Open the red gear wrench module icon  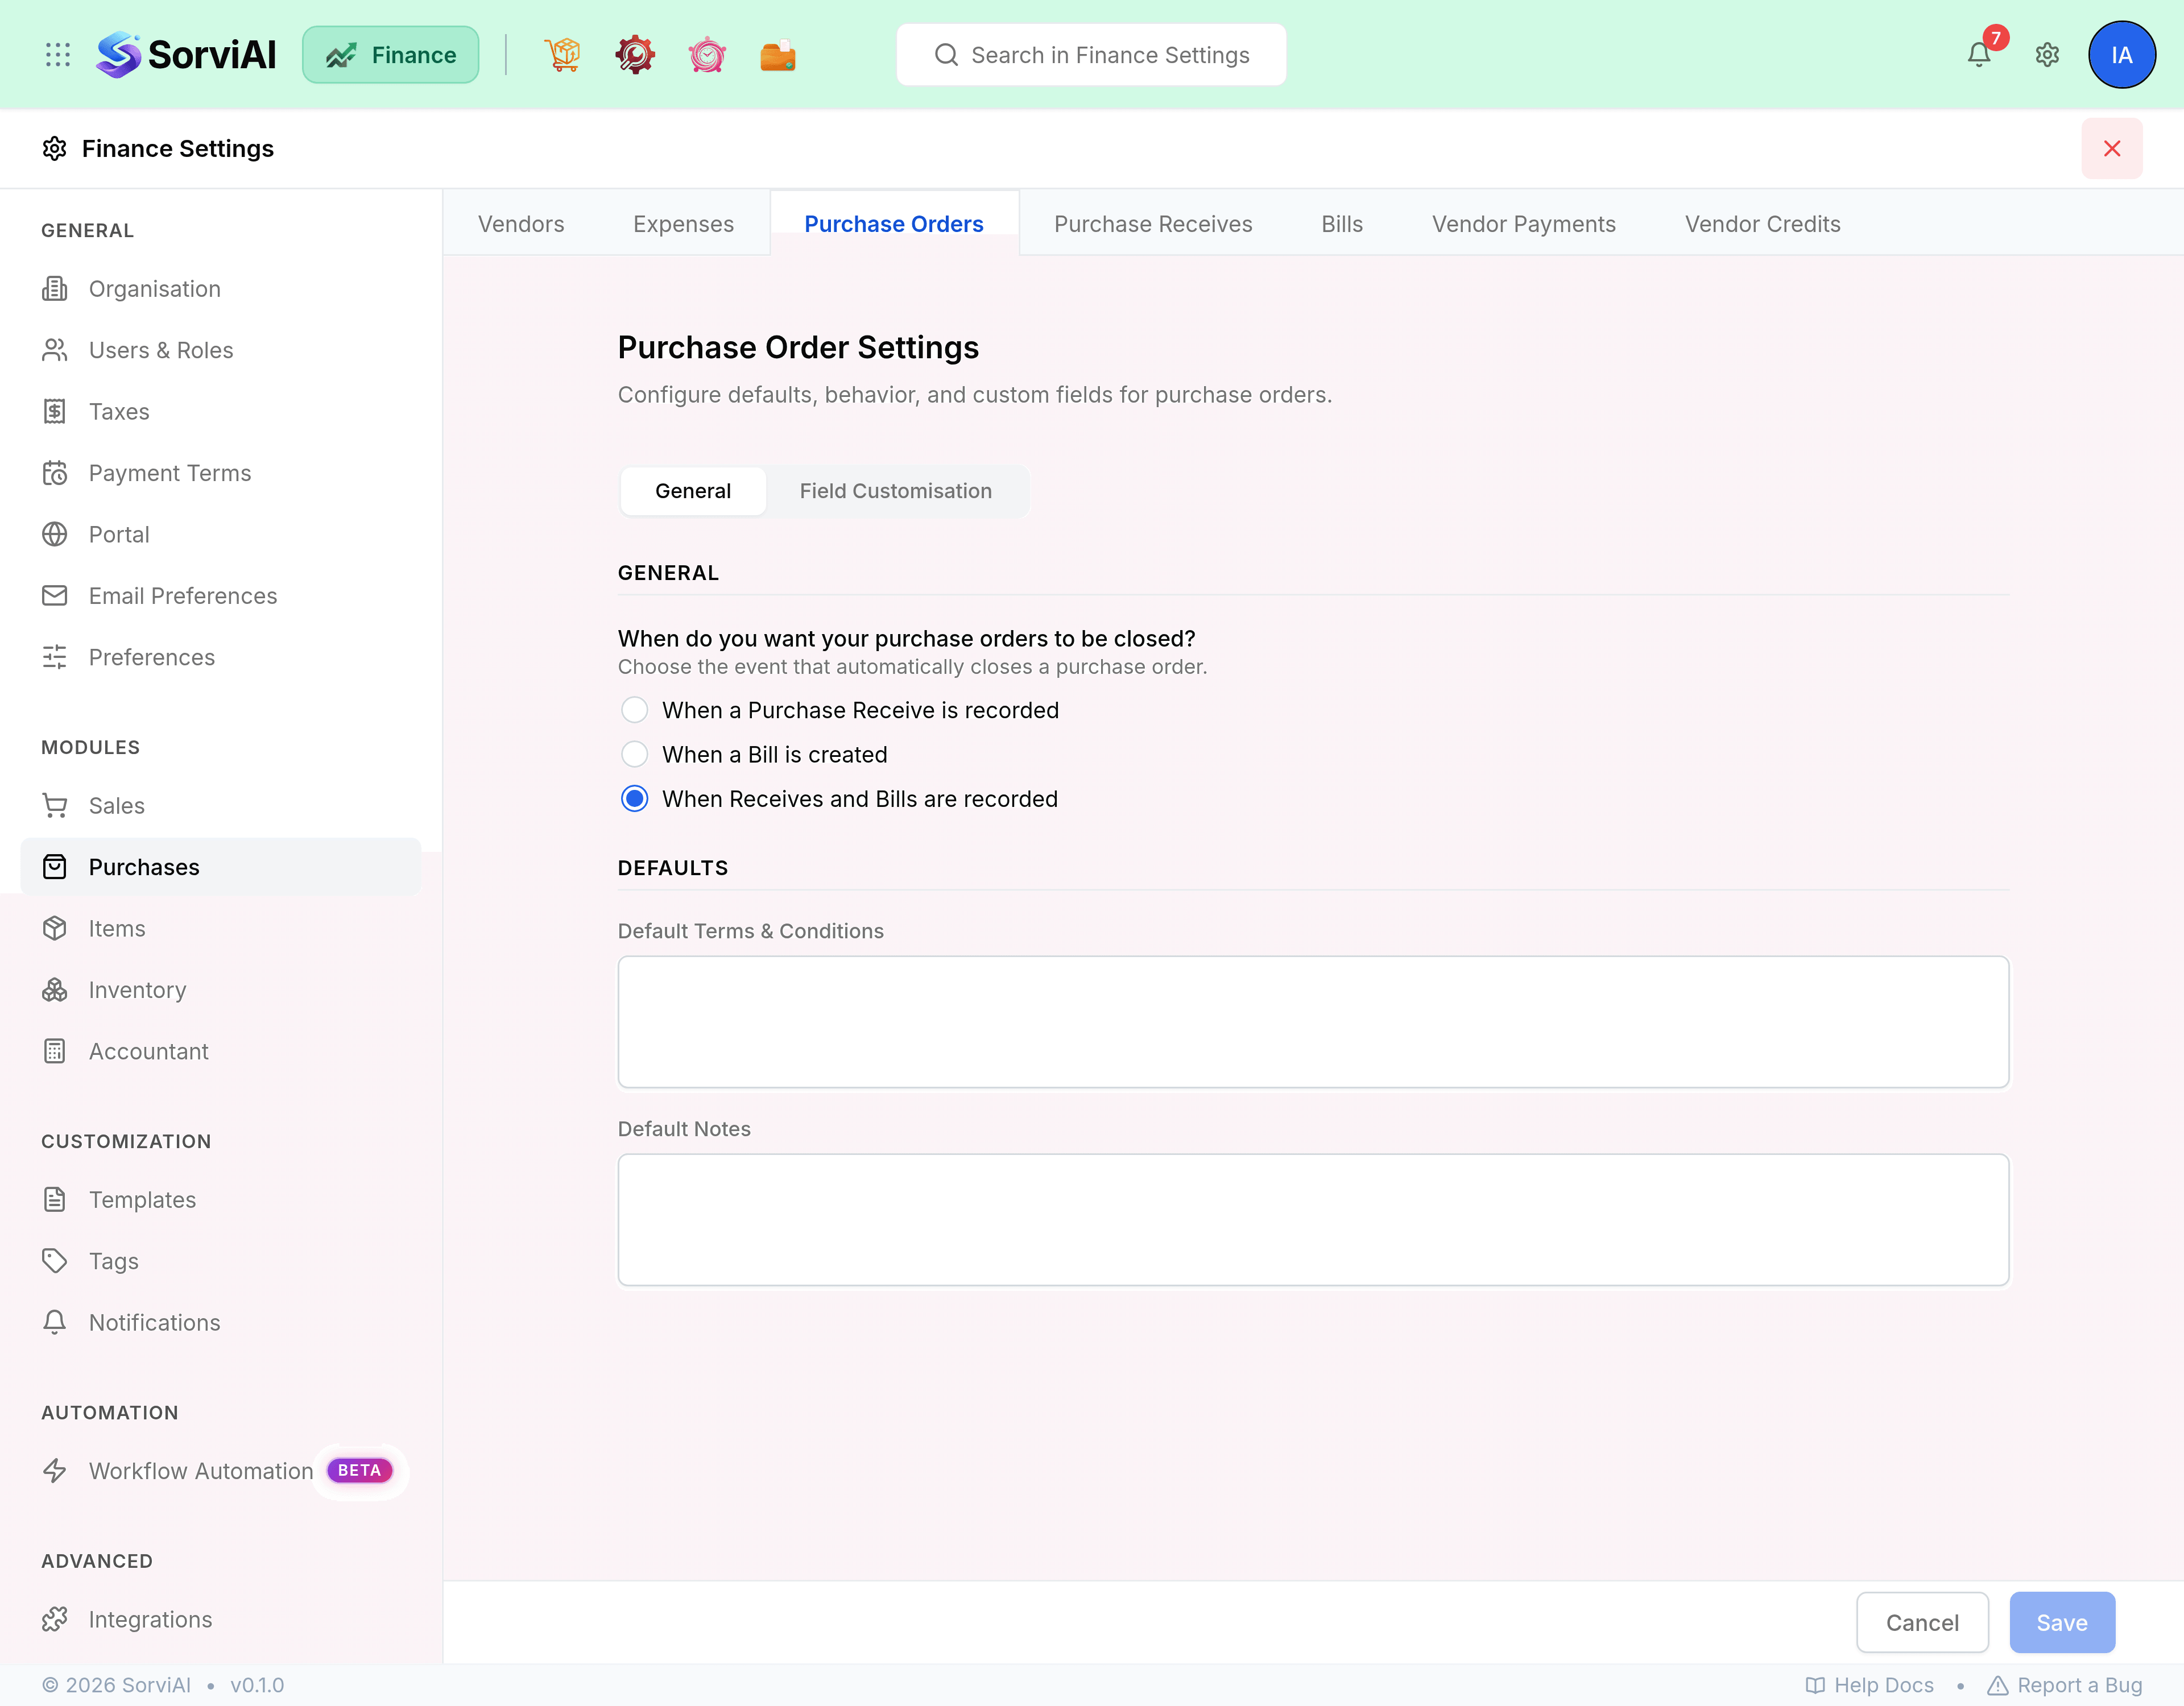click(x=635, y=55)
